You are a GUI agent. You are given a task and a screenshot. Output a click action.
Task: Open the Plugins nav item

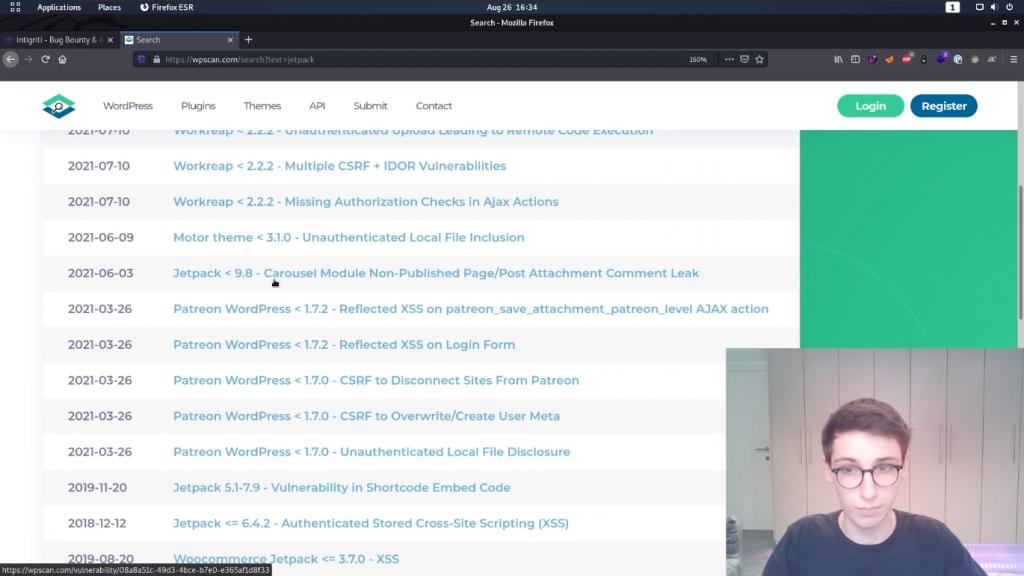(198, 106)
